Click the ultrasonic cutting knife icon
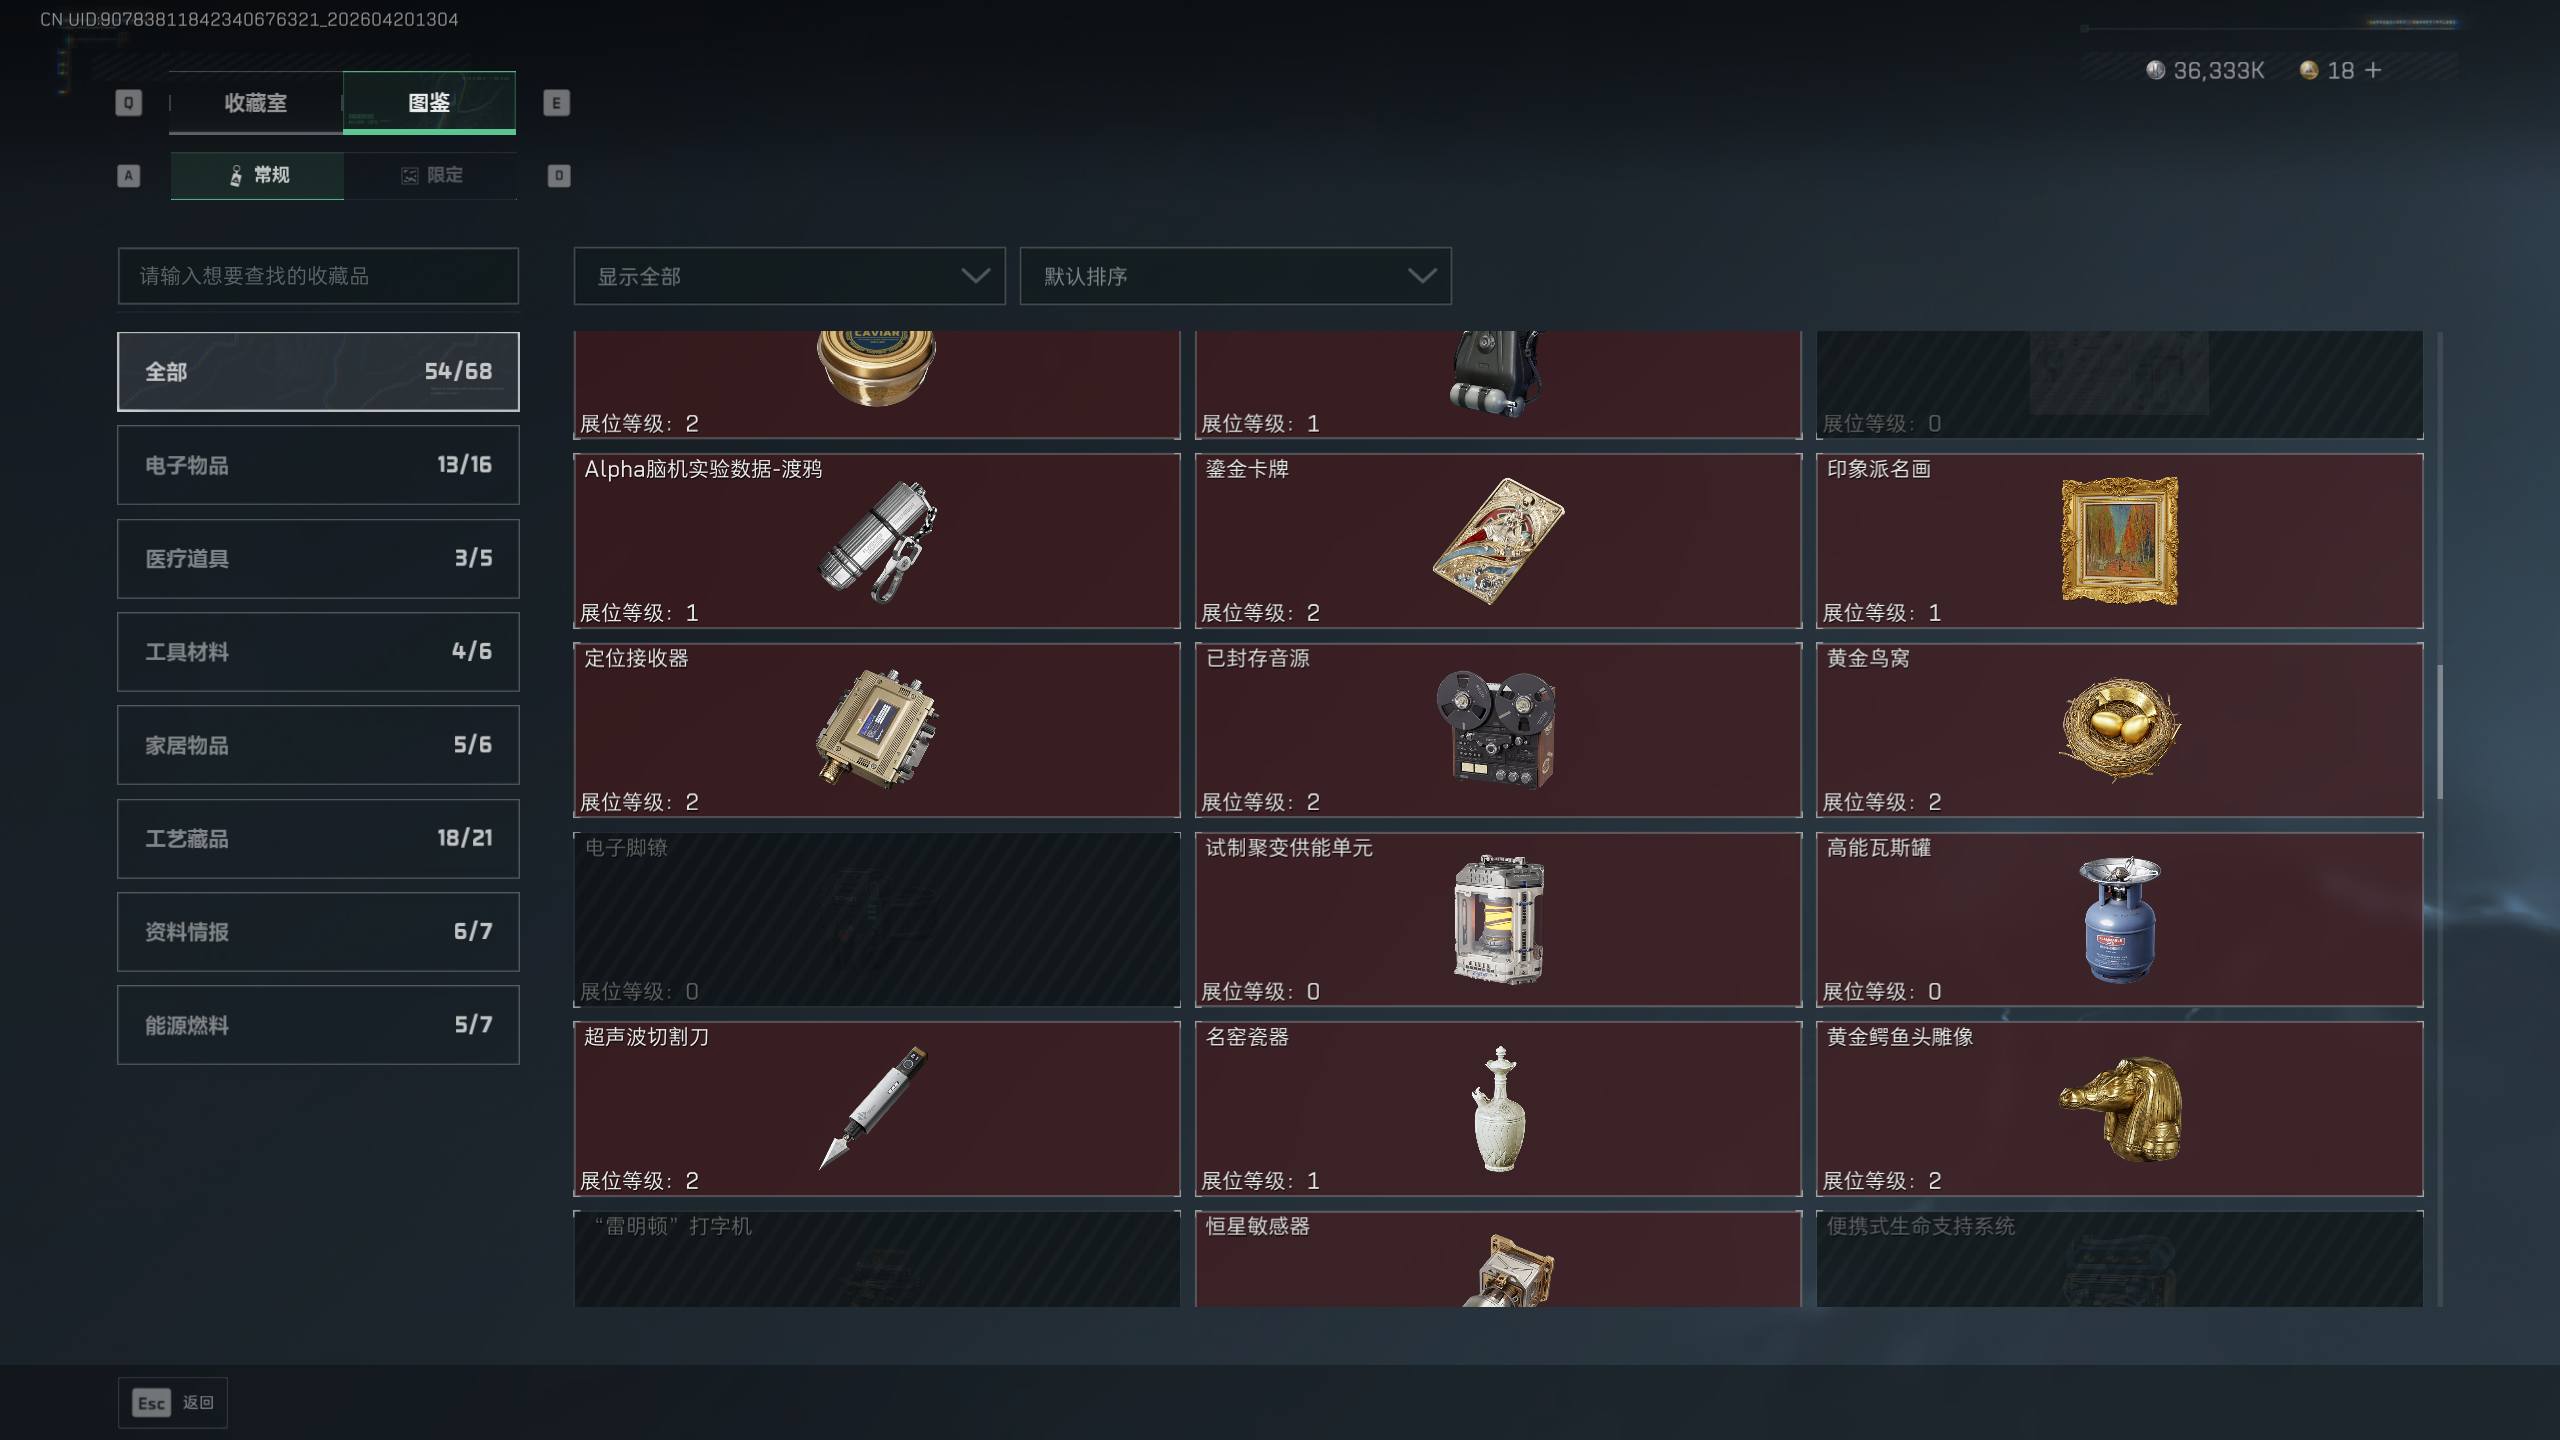The width and height of the screenshot is (2560, 1440). pos(874,1108)
